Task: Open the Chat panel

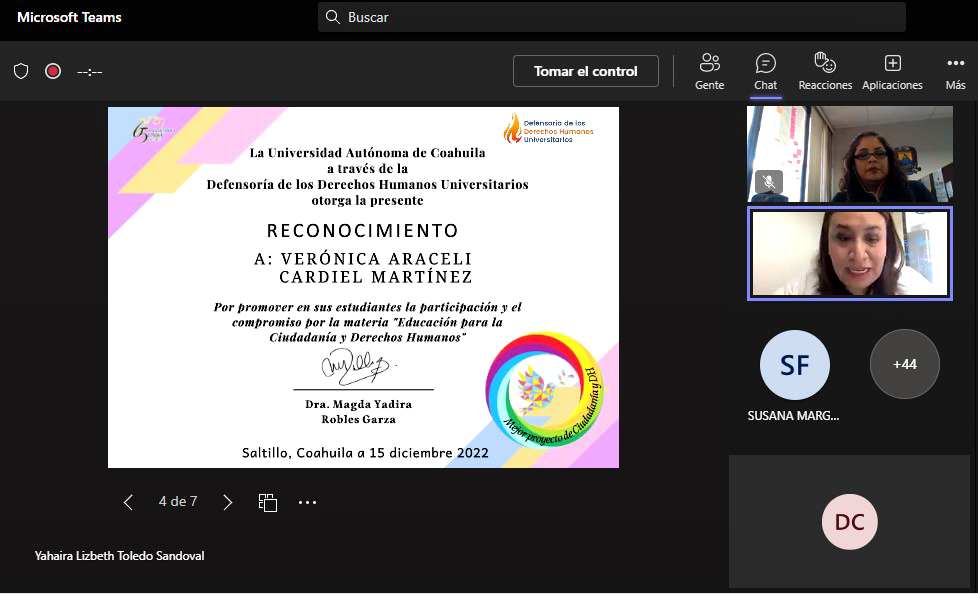Action: (765, 71)
